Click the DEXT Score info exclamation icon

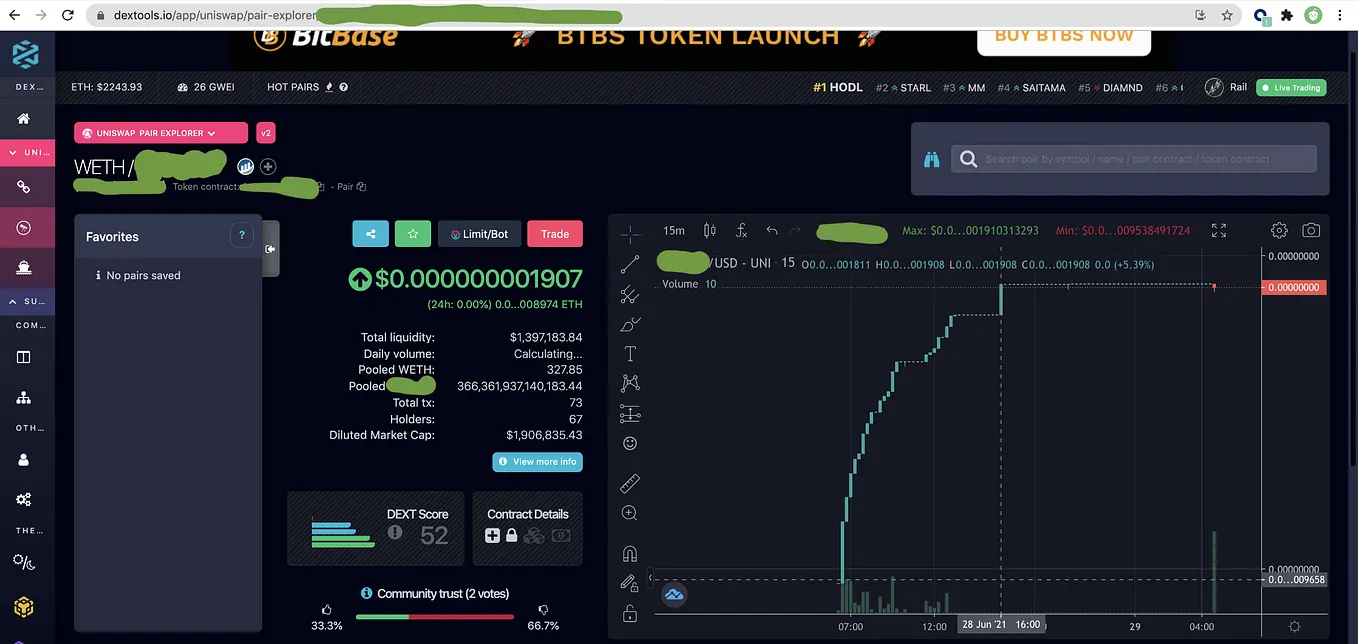tap(395, 533)
